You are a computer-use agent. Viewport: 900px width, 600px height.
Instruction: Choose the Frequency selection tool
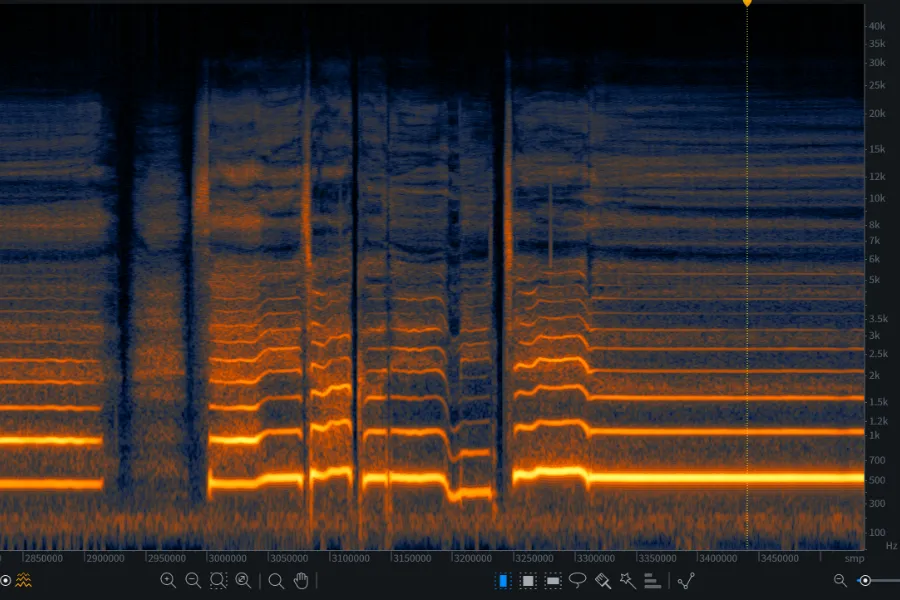tap(553, 580)
